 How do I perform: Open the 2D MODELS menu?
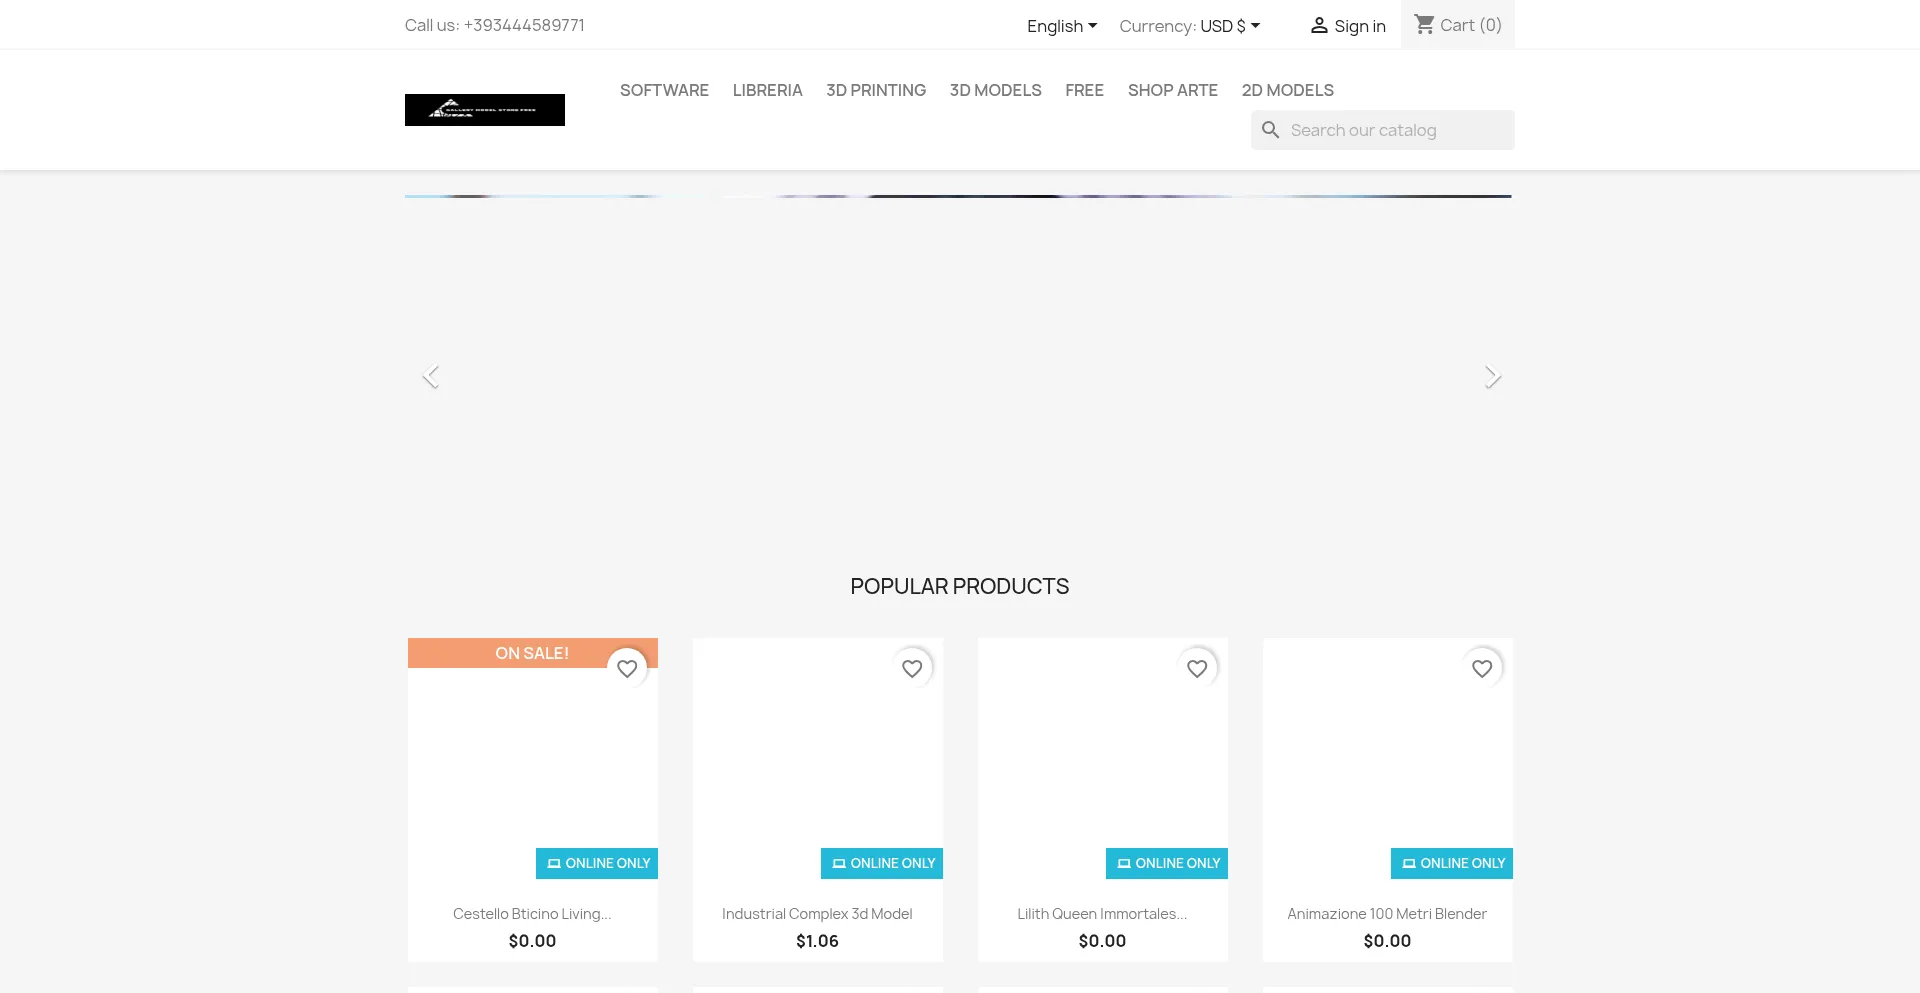click(x=1287, y=90)
